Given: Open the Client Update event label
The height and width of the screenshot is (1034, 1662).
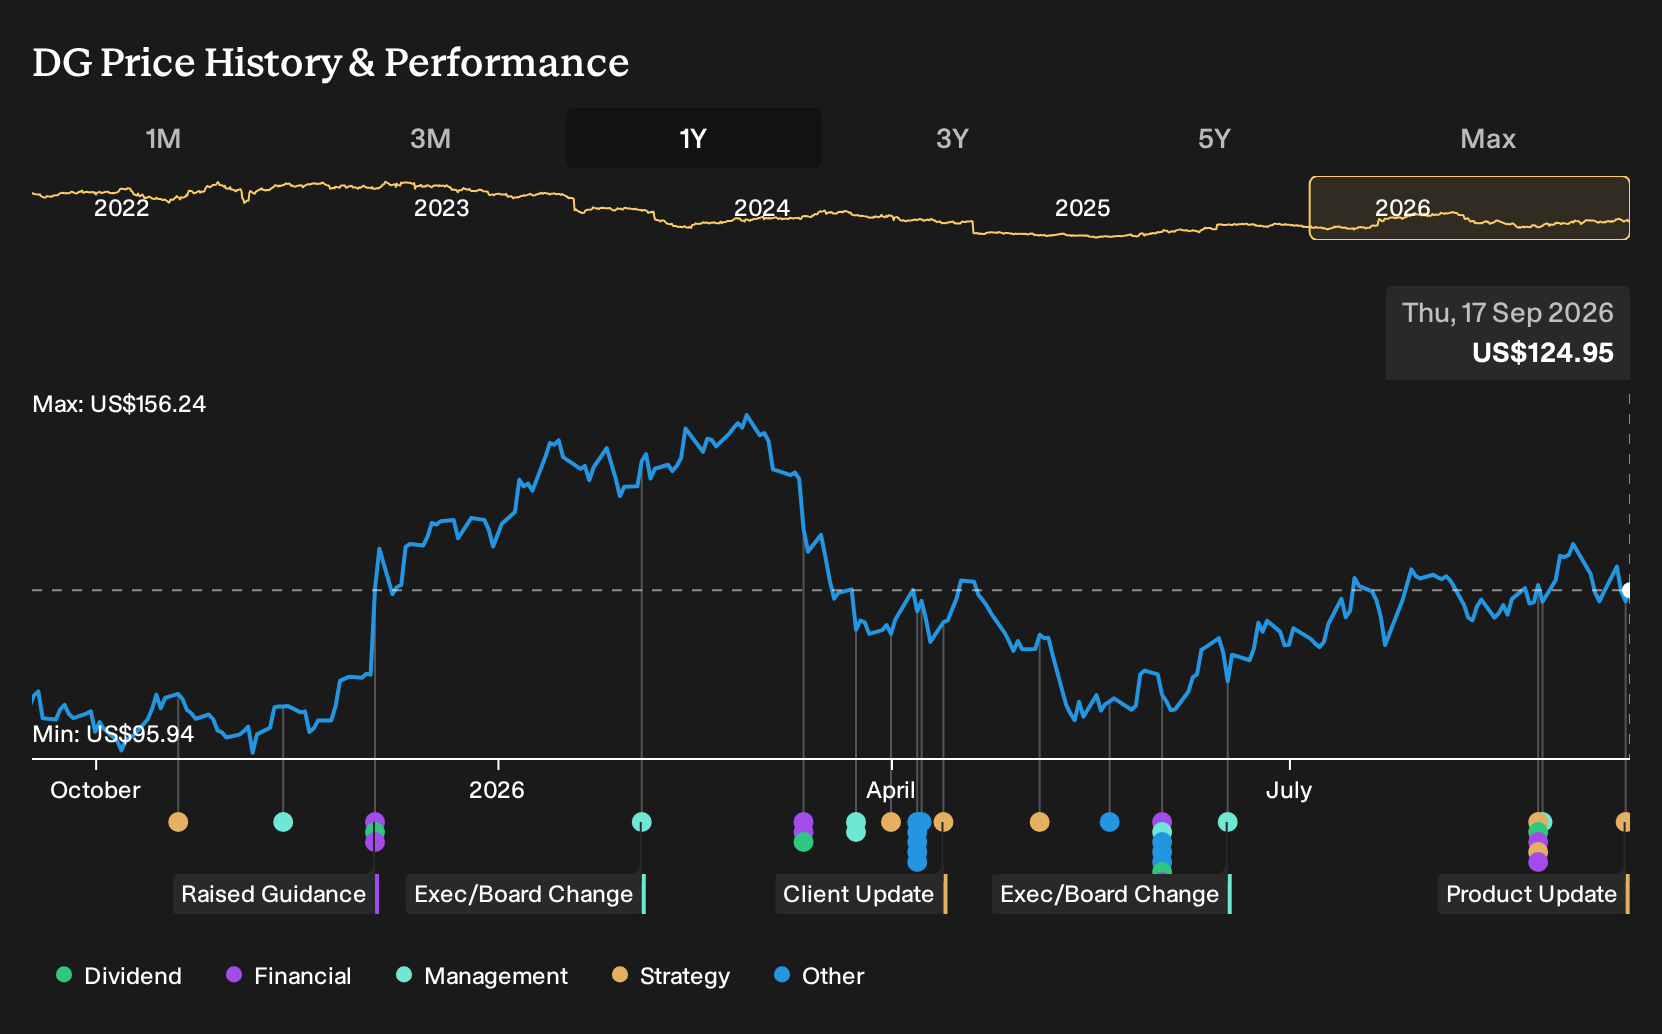Looking at the screenshot, I should [859, 894].
